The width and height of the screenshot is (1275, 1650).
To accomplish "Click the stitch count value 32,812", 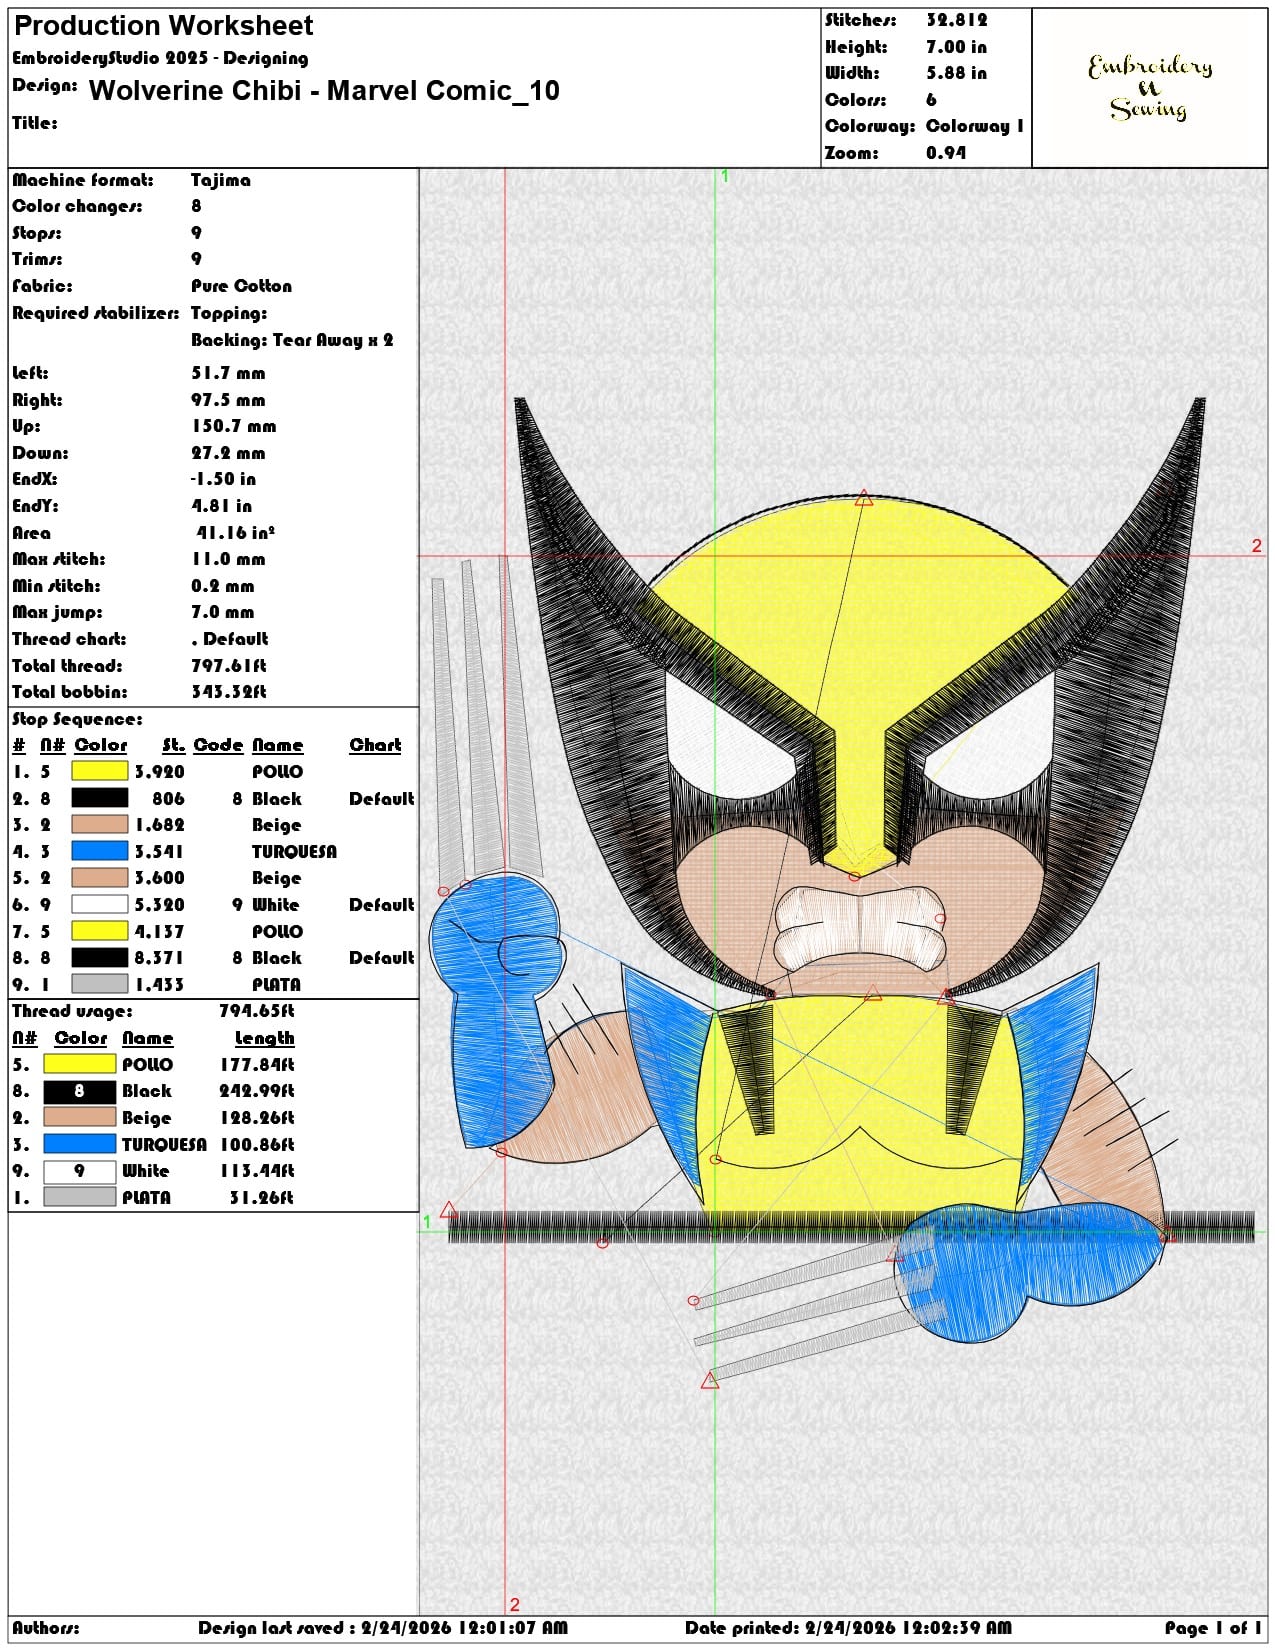I will 956,20.
